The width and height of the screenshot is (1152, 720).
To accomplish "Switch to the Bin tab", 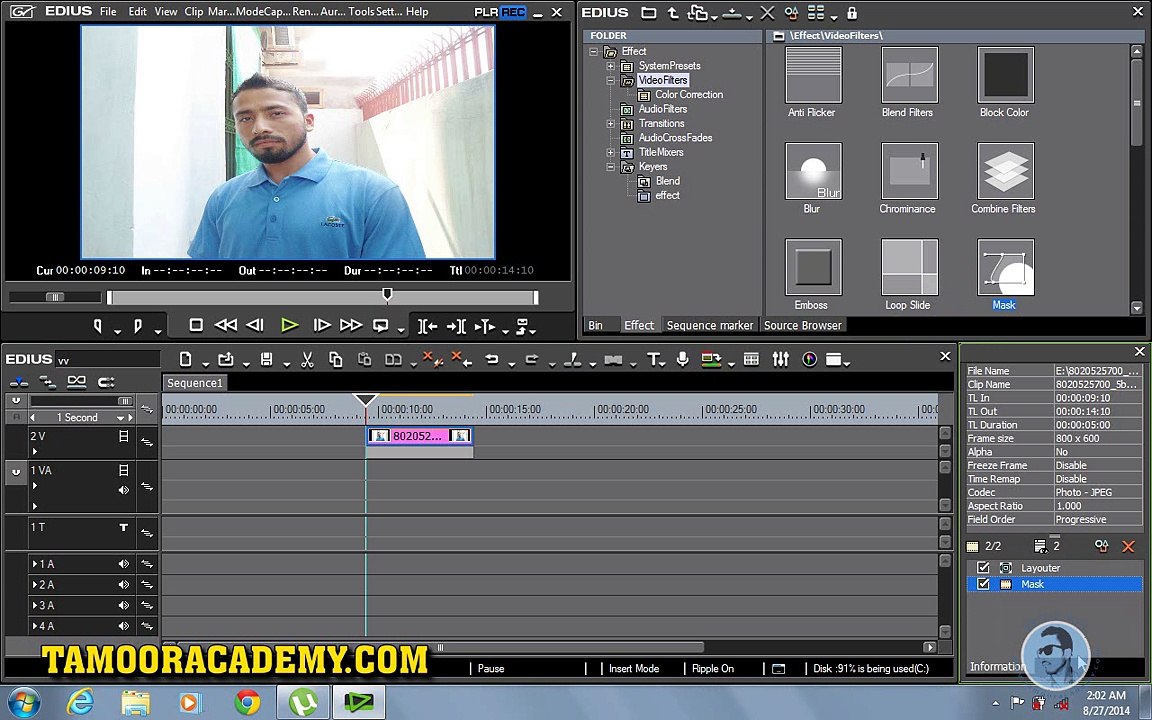I will click(x=596, y=325).
